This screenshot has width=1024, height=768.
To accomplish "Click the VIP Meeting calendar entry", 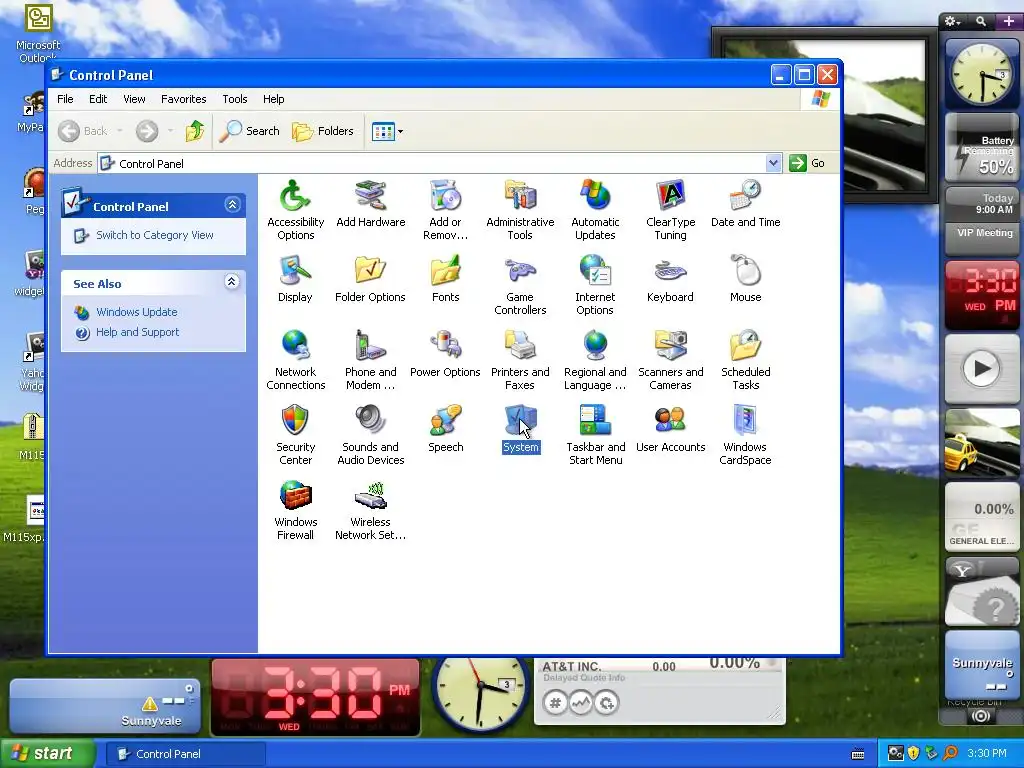I will point(984,233).
